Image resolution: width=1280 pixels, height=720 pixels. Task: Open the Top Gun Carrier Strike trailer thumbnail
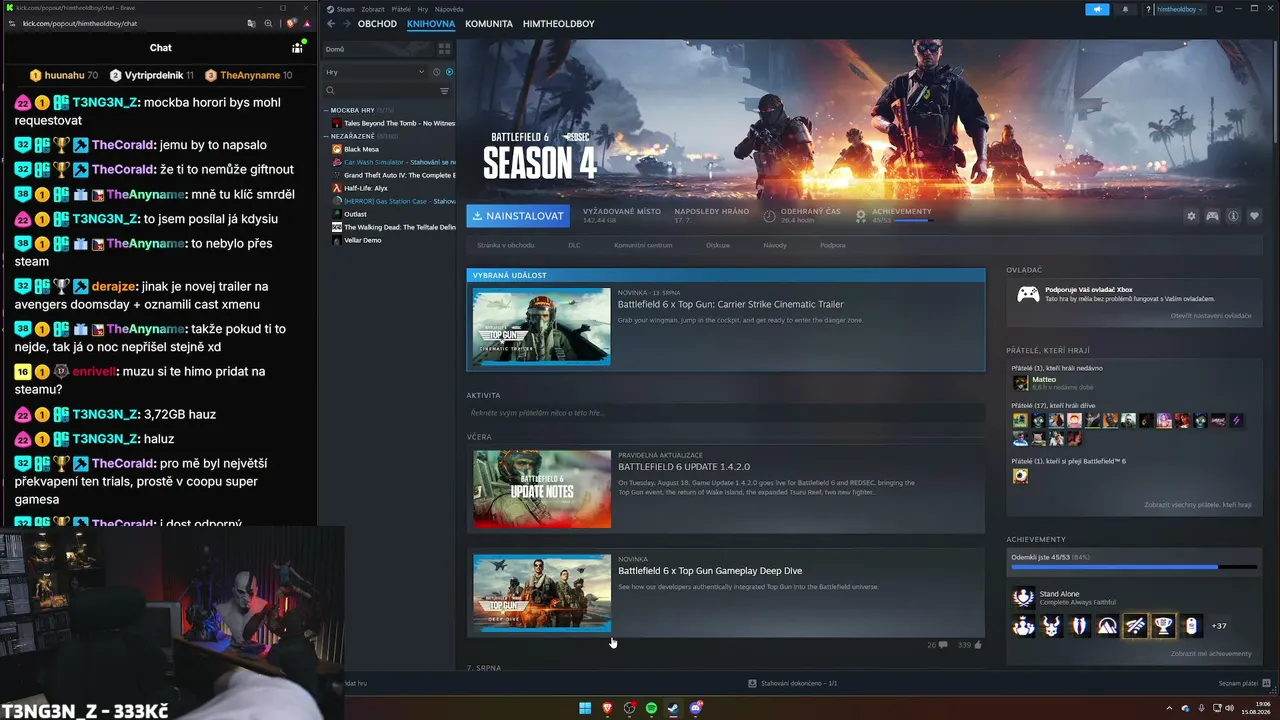pyautogui.click(x=542, y=326)
